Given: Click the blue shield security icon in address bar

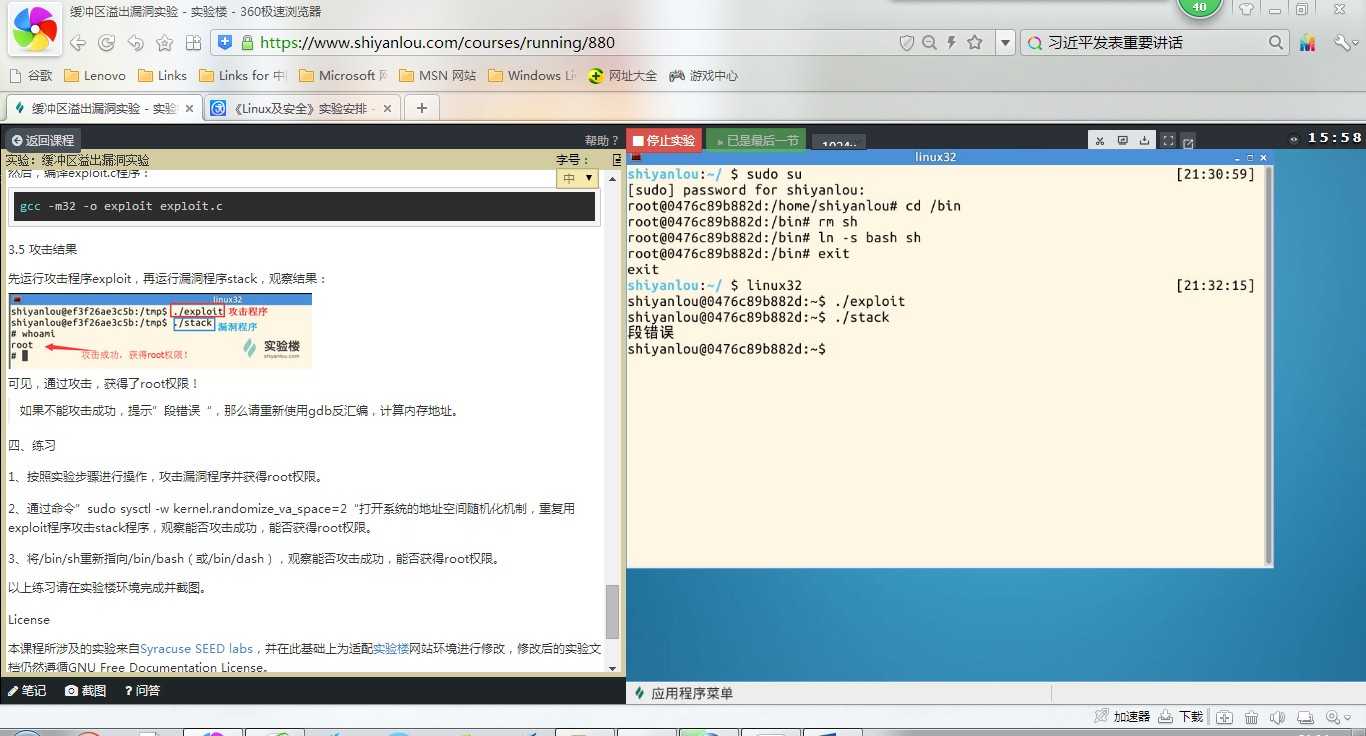Looking at the screenshot, I should point(225,42).
